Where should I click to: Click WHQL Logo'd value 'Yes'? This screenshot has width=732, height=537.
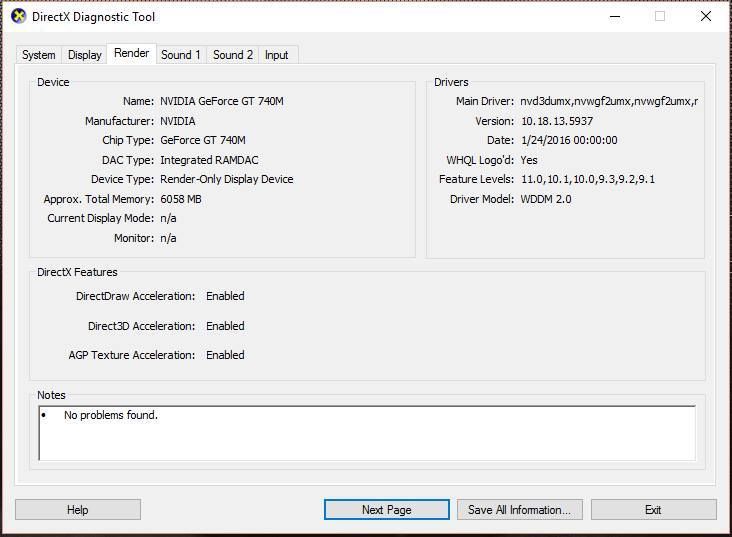[529, 160]
